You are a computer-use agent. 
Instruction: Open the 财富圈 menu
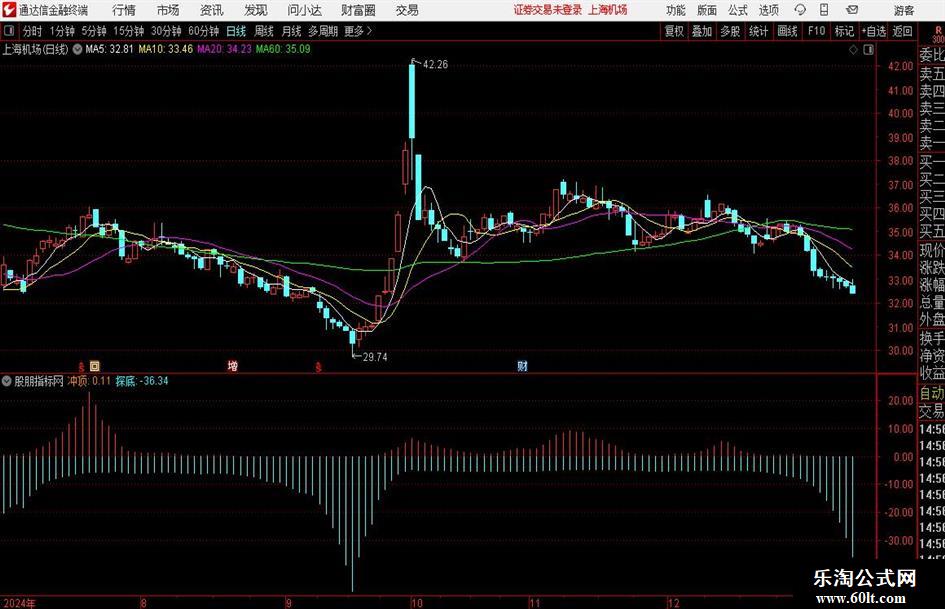(x=358, y=10)
